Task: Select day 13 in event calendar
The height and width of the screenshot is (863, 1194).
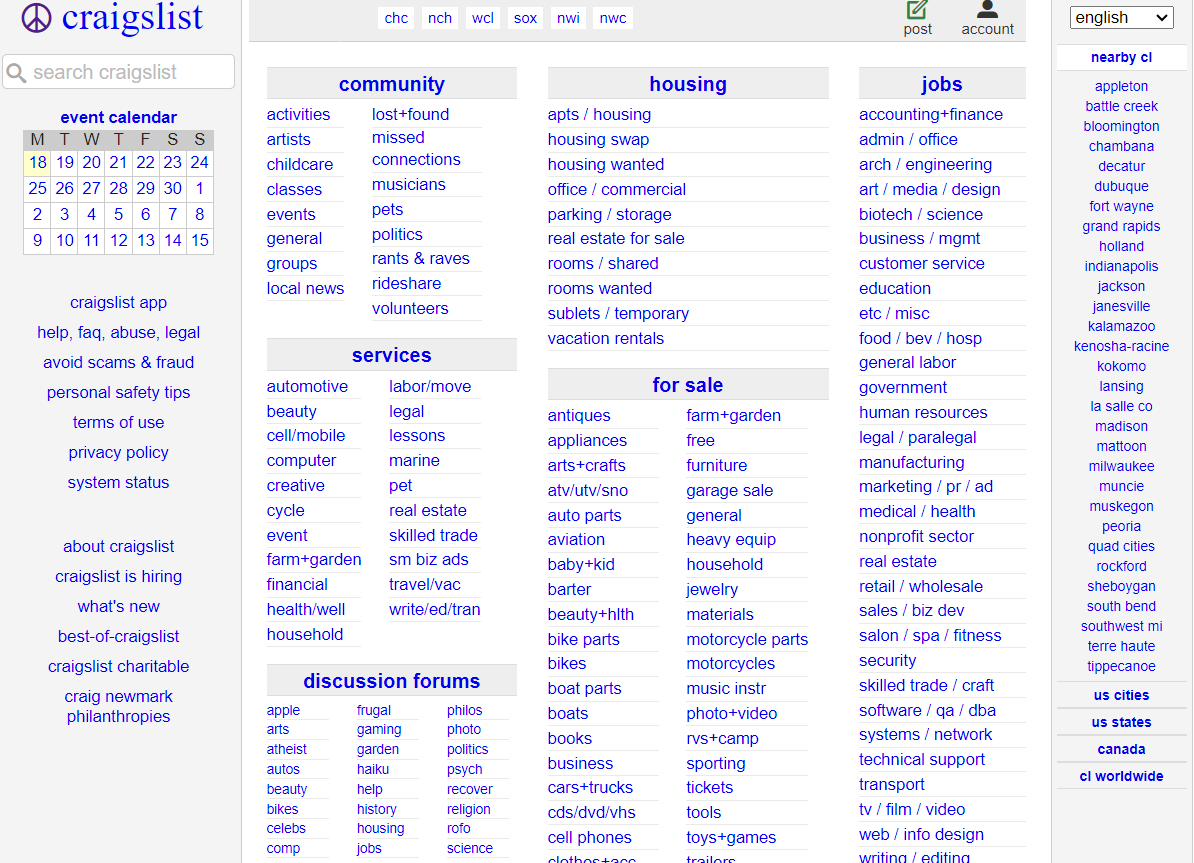Action: point(145,241)
